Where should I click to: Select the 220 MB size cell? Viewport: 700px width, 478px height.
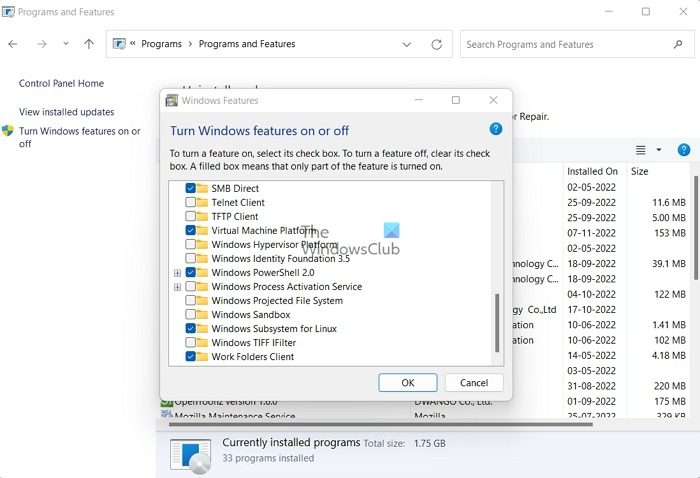[670, 386]
